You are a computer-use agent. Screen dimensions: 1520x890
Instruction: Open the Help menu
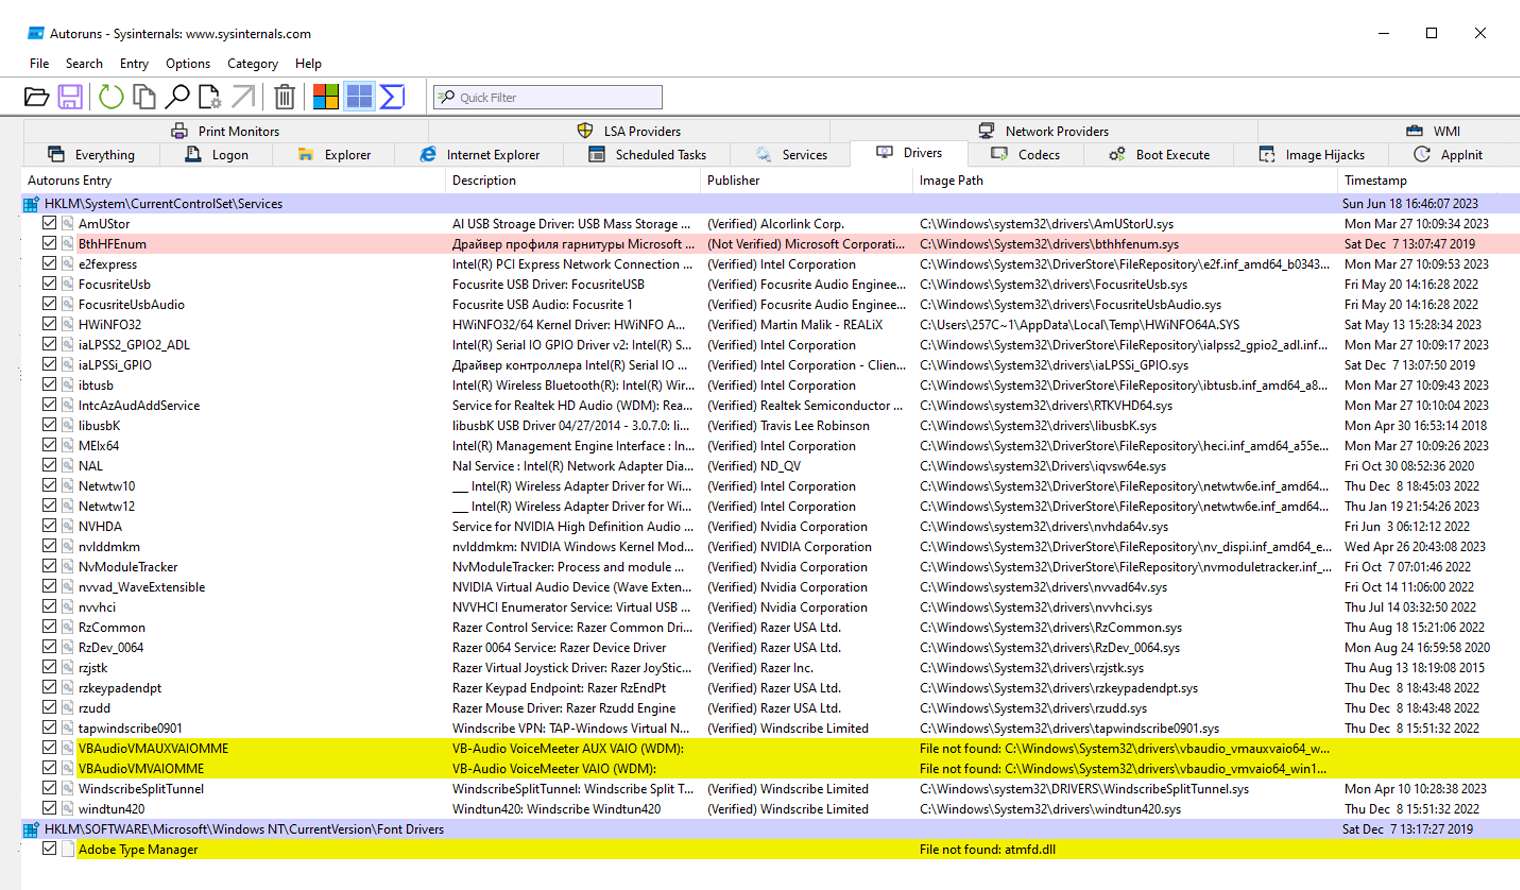(x=308, y=63)
